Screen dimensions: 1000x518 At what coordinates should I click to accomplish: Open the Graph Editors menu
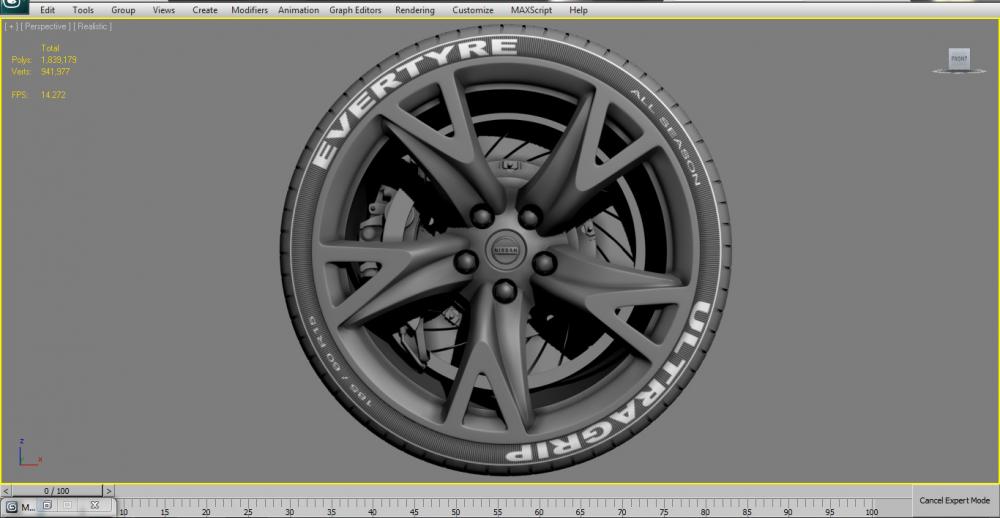(355, 10)
